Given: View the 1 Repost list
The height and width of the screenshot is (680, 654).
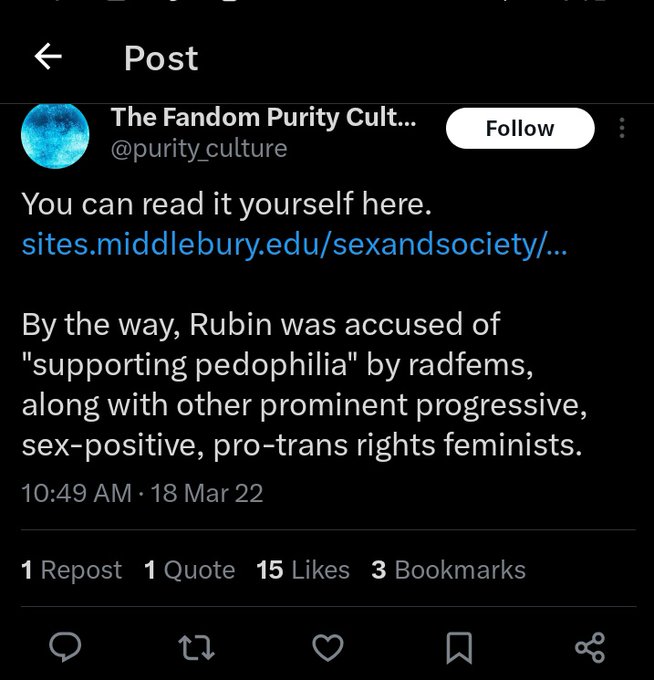Looking at the screenshot, I should (71, 570).
